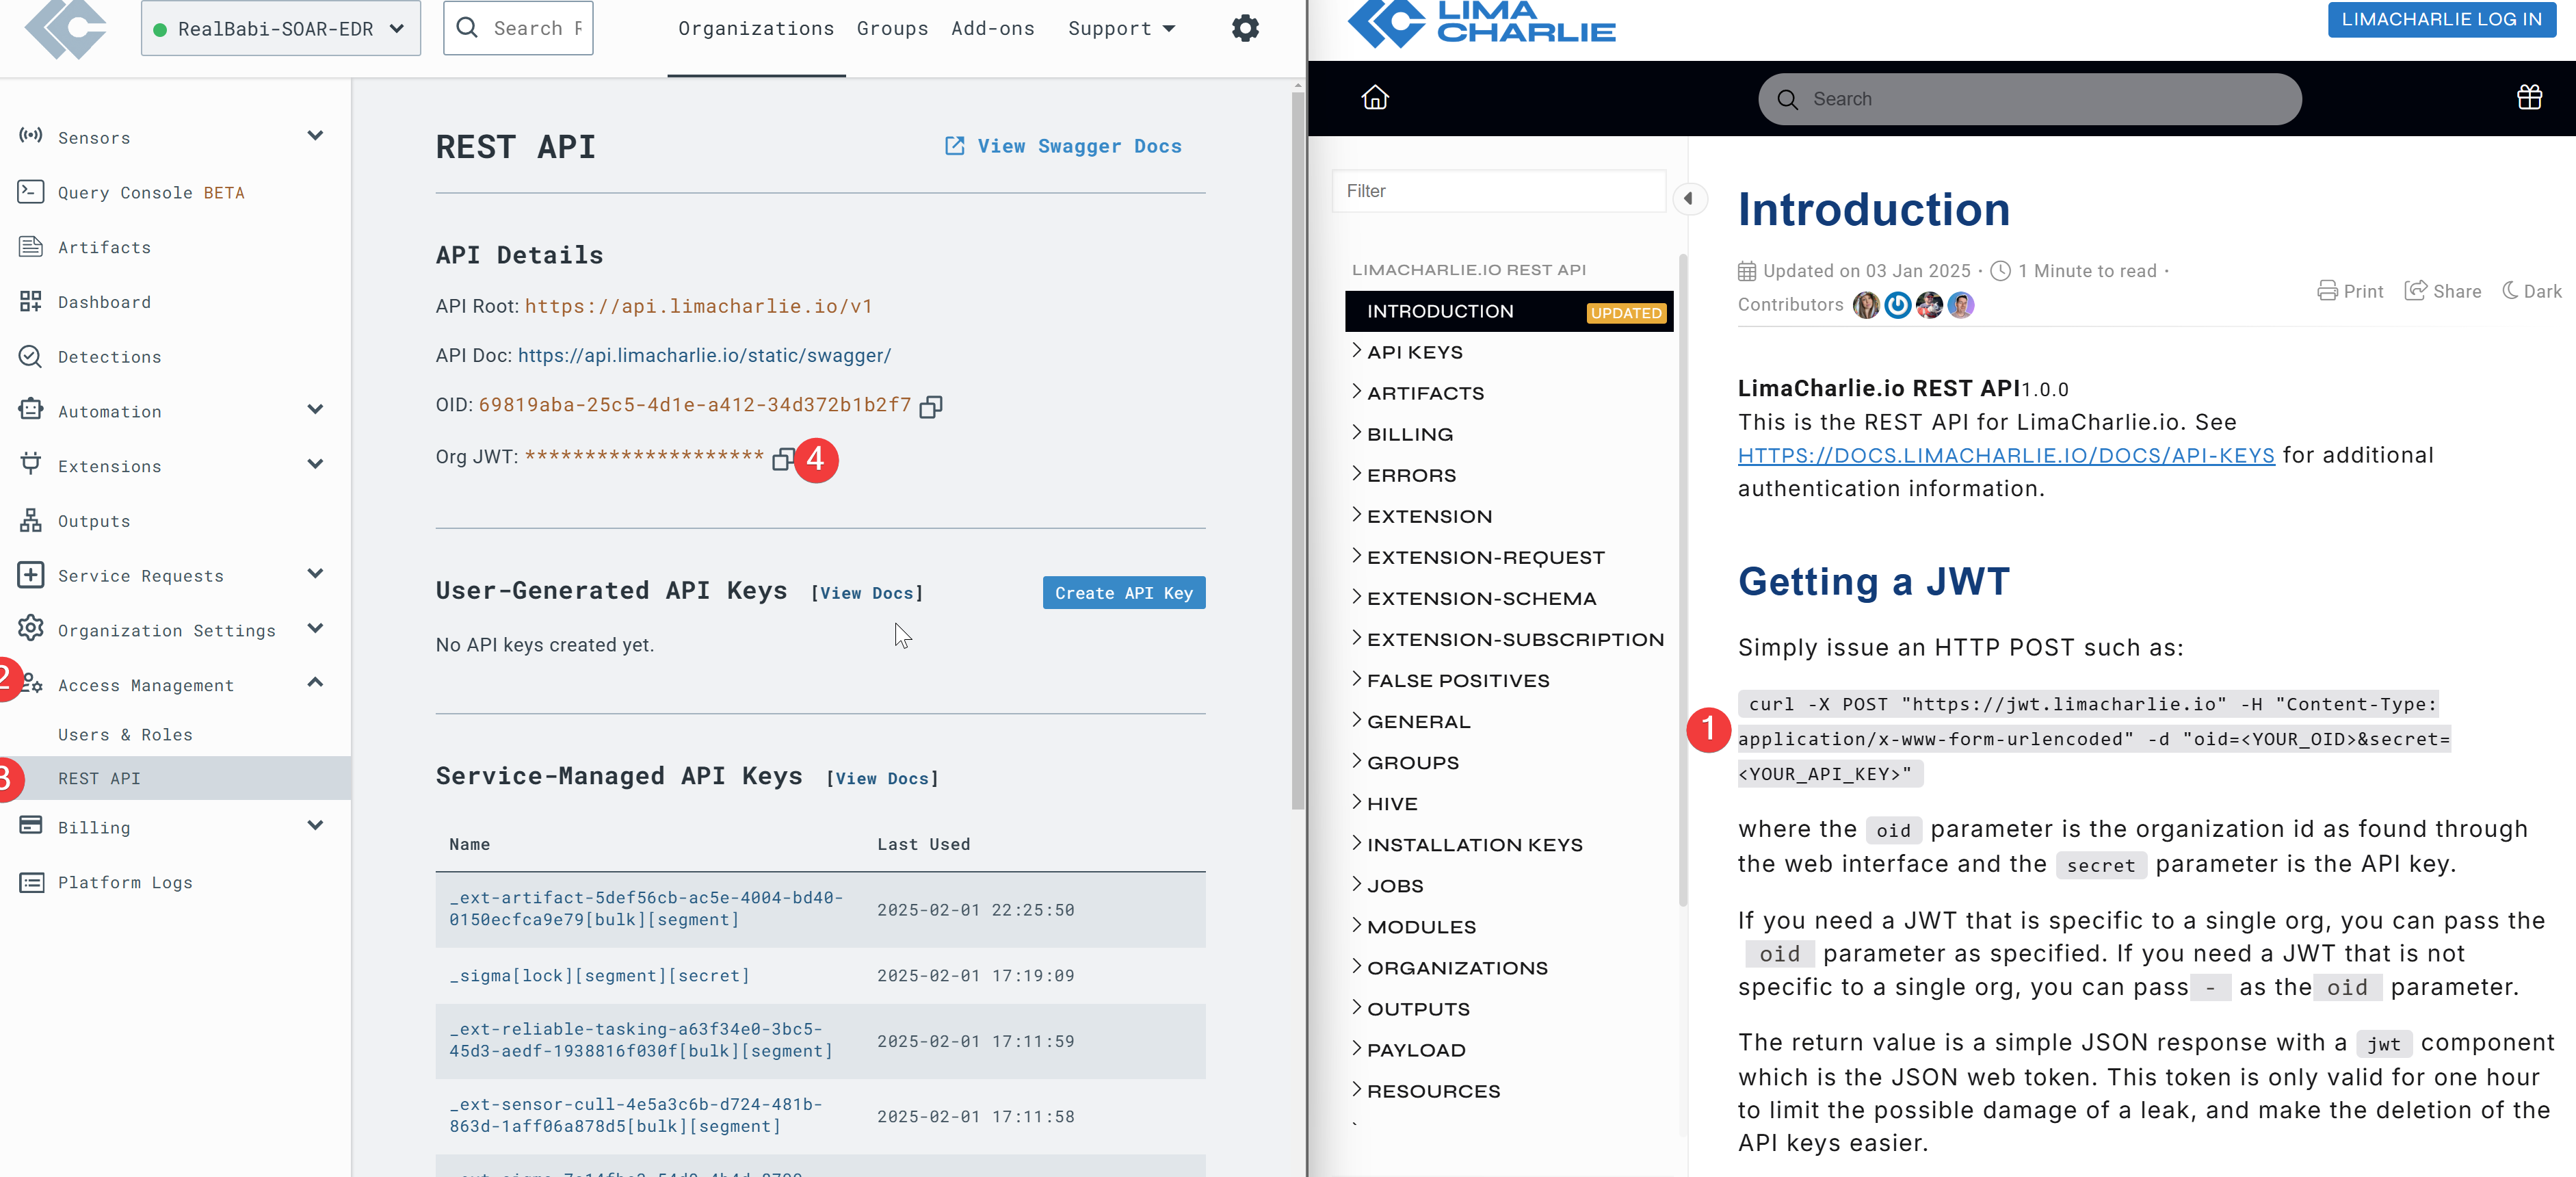This screenshot has height=1177, width=2576.
Task: Copy the OID with its copy icon
Action: coord(931,406)
